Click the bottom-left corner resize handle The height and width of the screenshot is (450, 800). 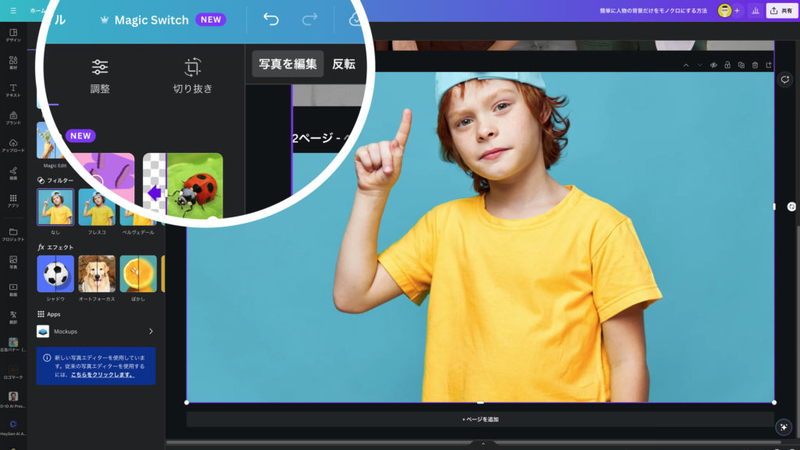[x=187, y=403]
